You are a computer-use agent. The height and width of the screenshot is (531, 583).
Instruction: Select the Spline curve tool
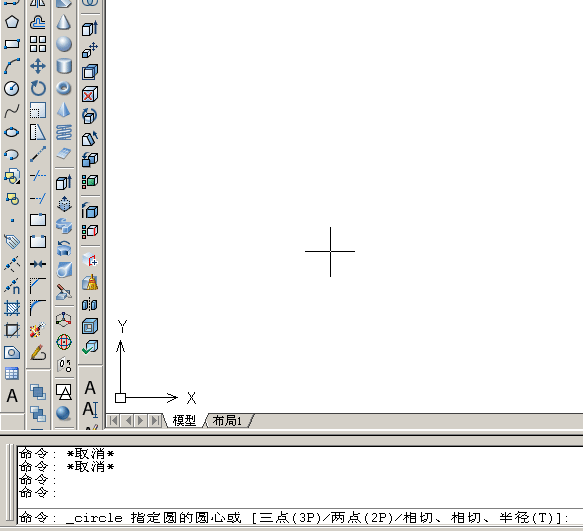(12, 110)
